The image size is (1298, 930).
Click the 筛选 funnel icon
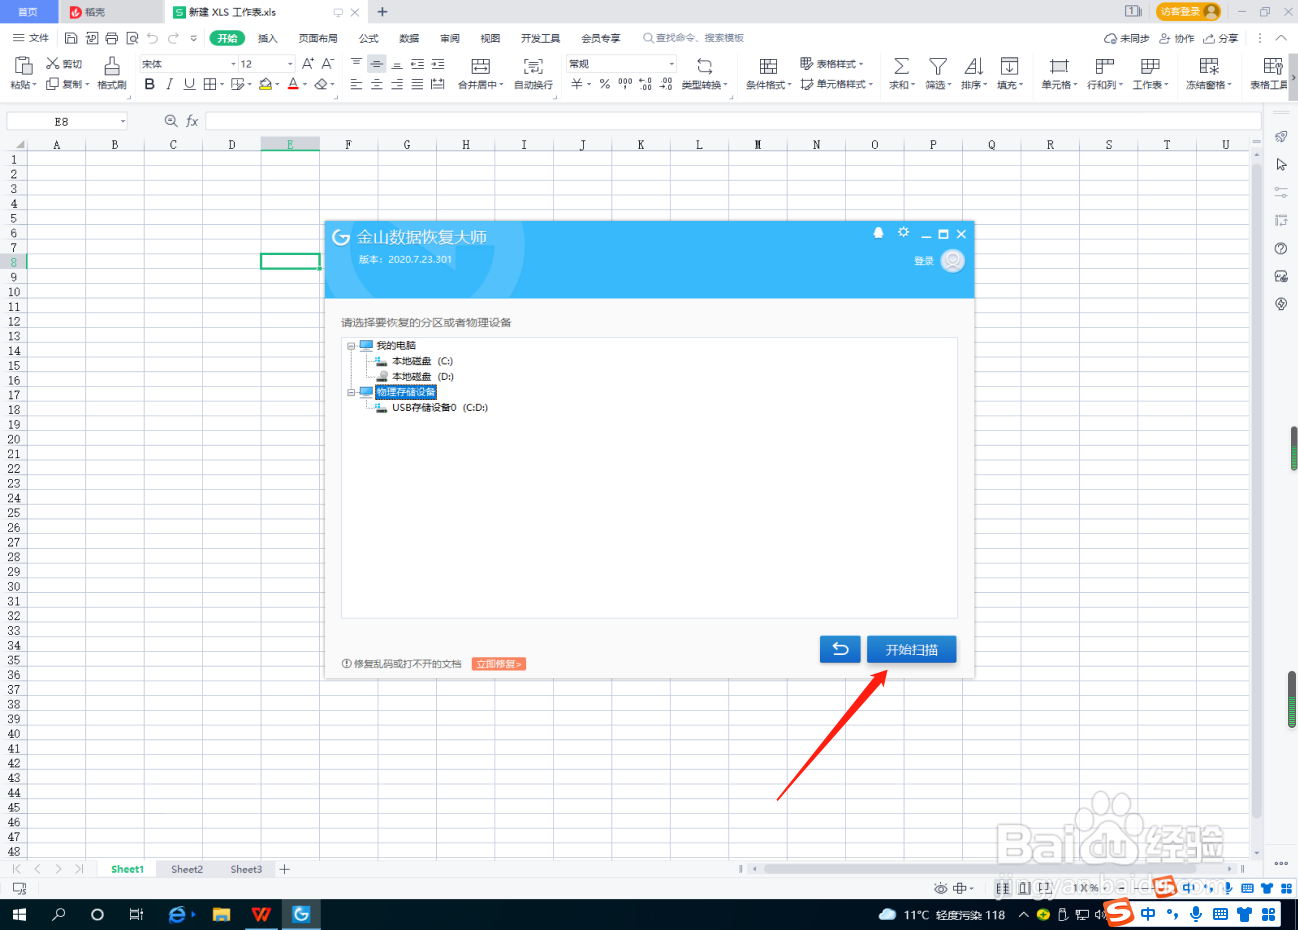937,66
